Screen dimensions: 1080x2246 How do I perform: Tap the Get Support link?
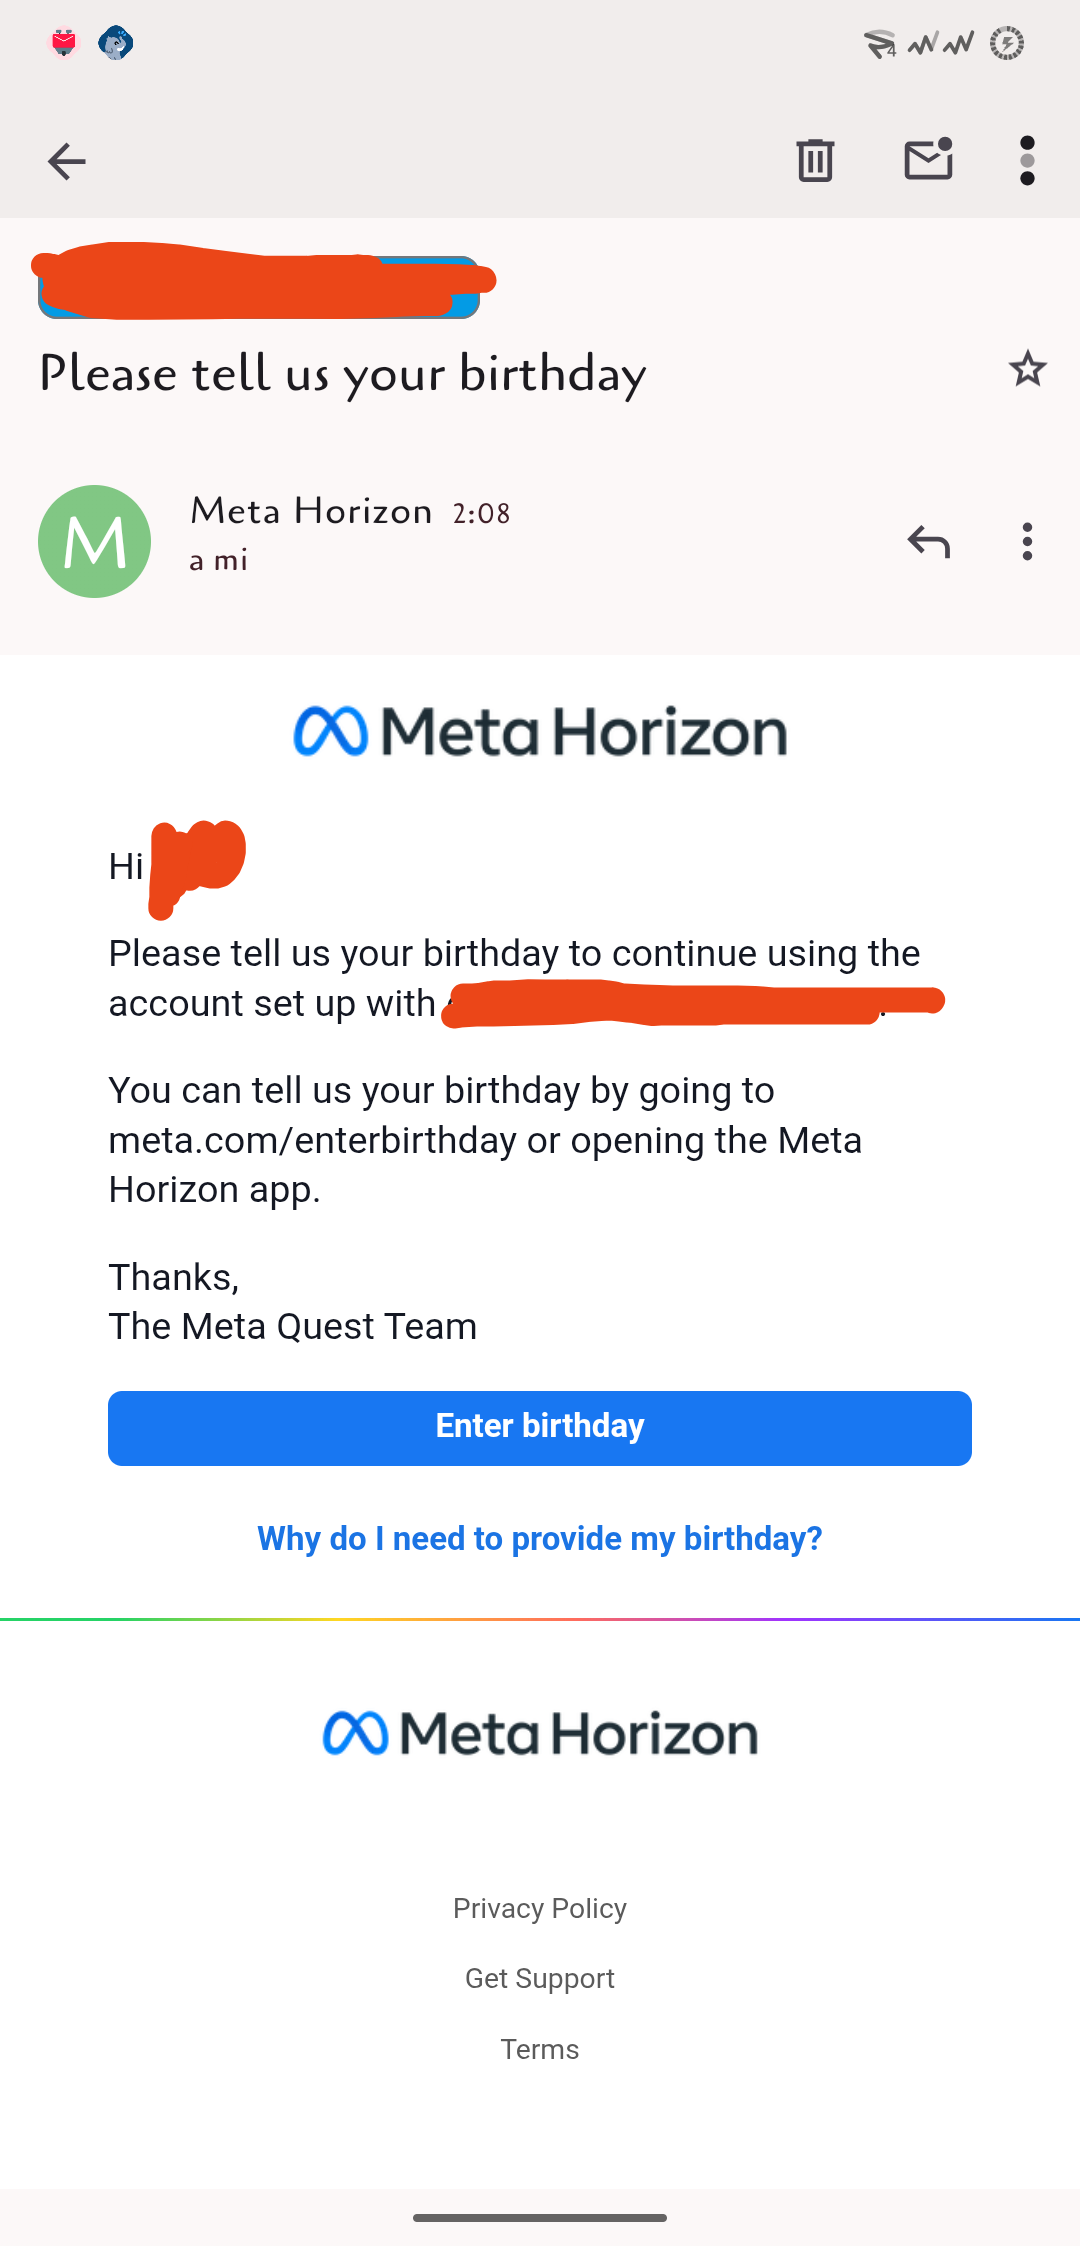point(540,1978)
